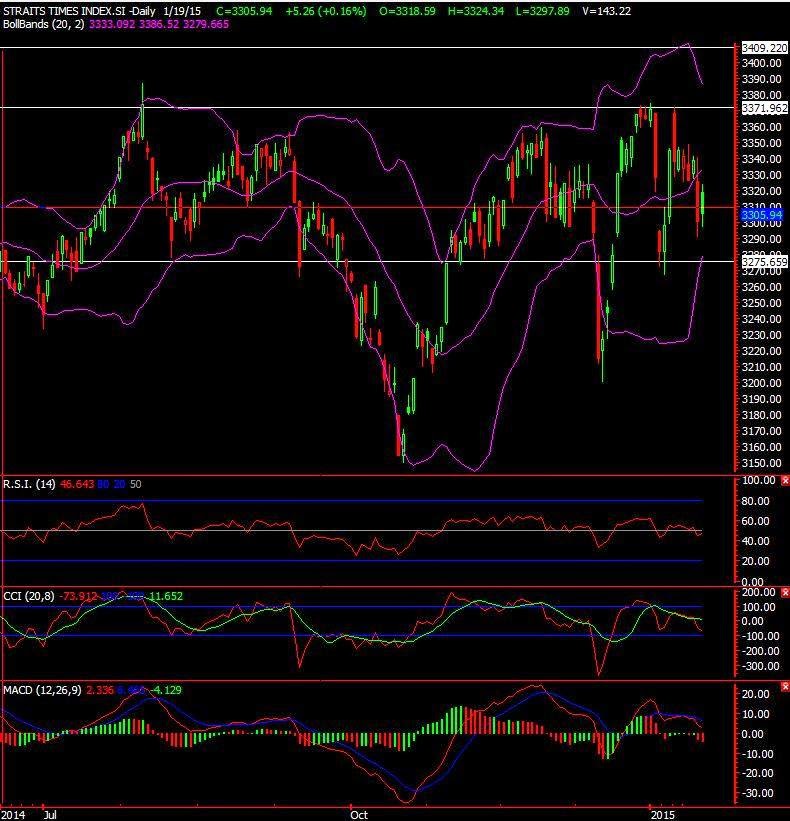
Task: Click the CCI value -73.912
Action: (78, 596)
